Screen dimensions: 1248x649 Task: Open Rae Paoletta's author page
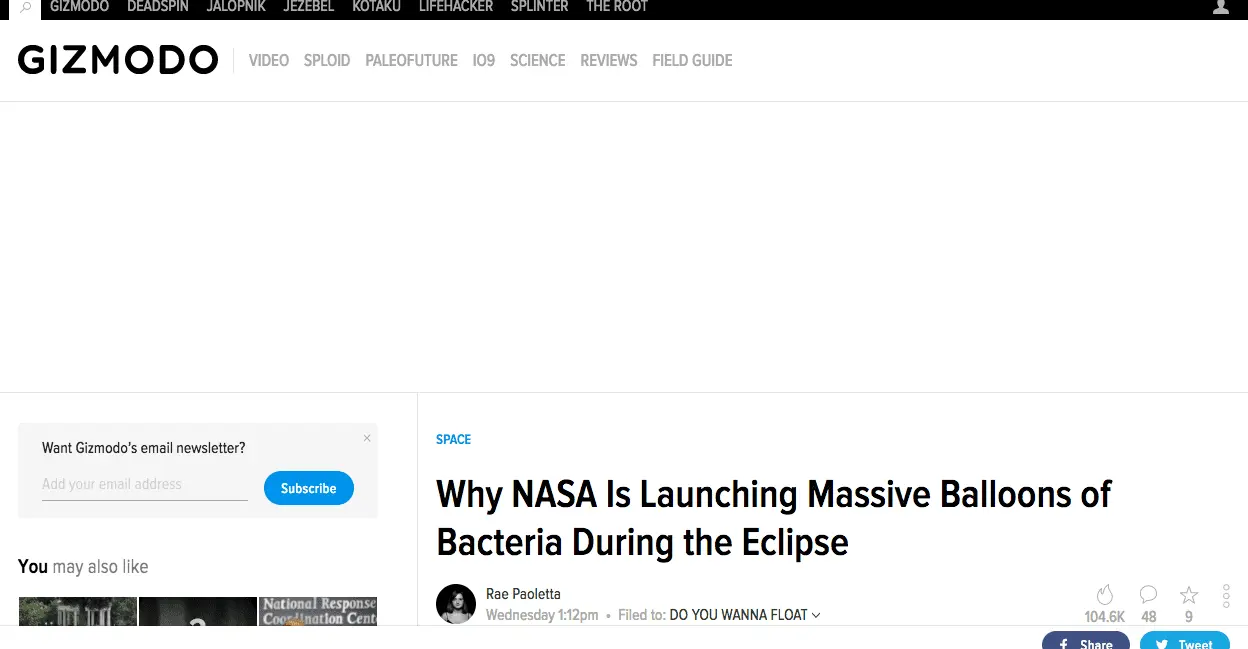point(523,594)
